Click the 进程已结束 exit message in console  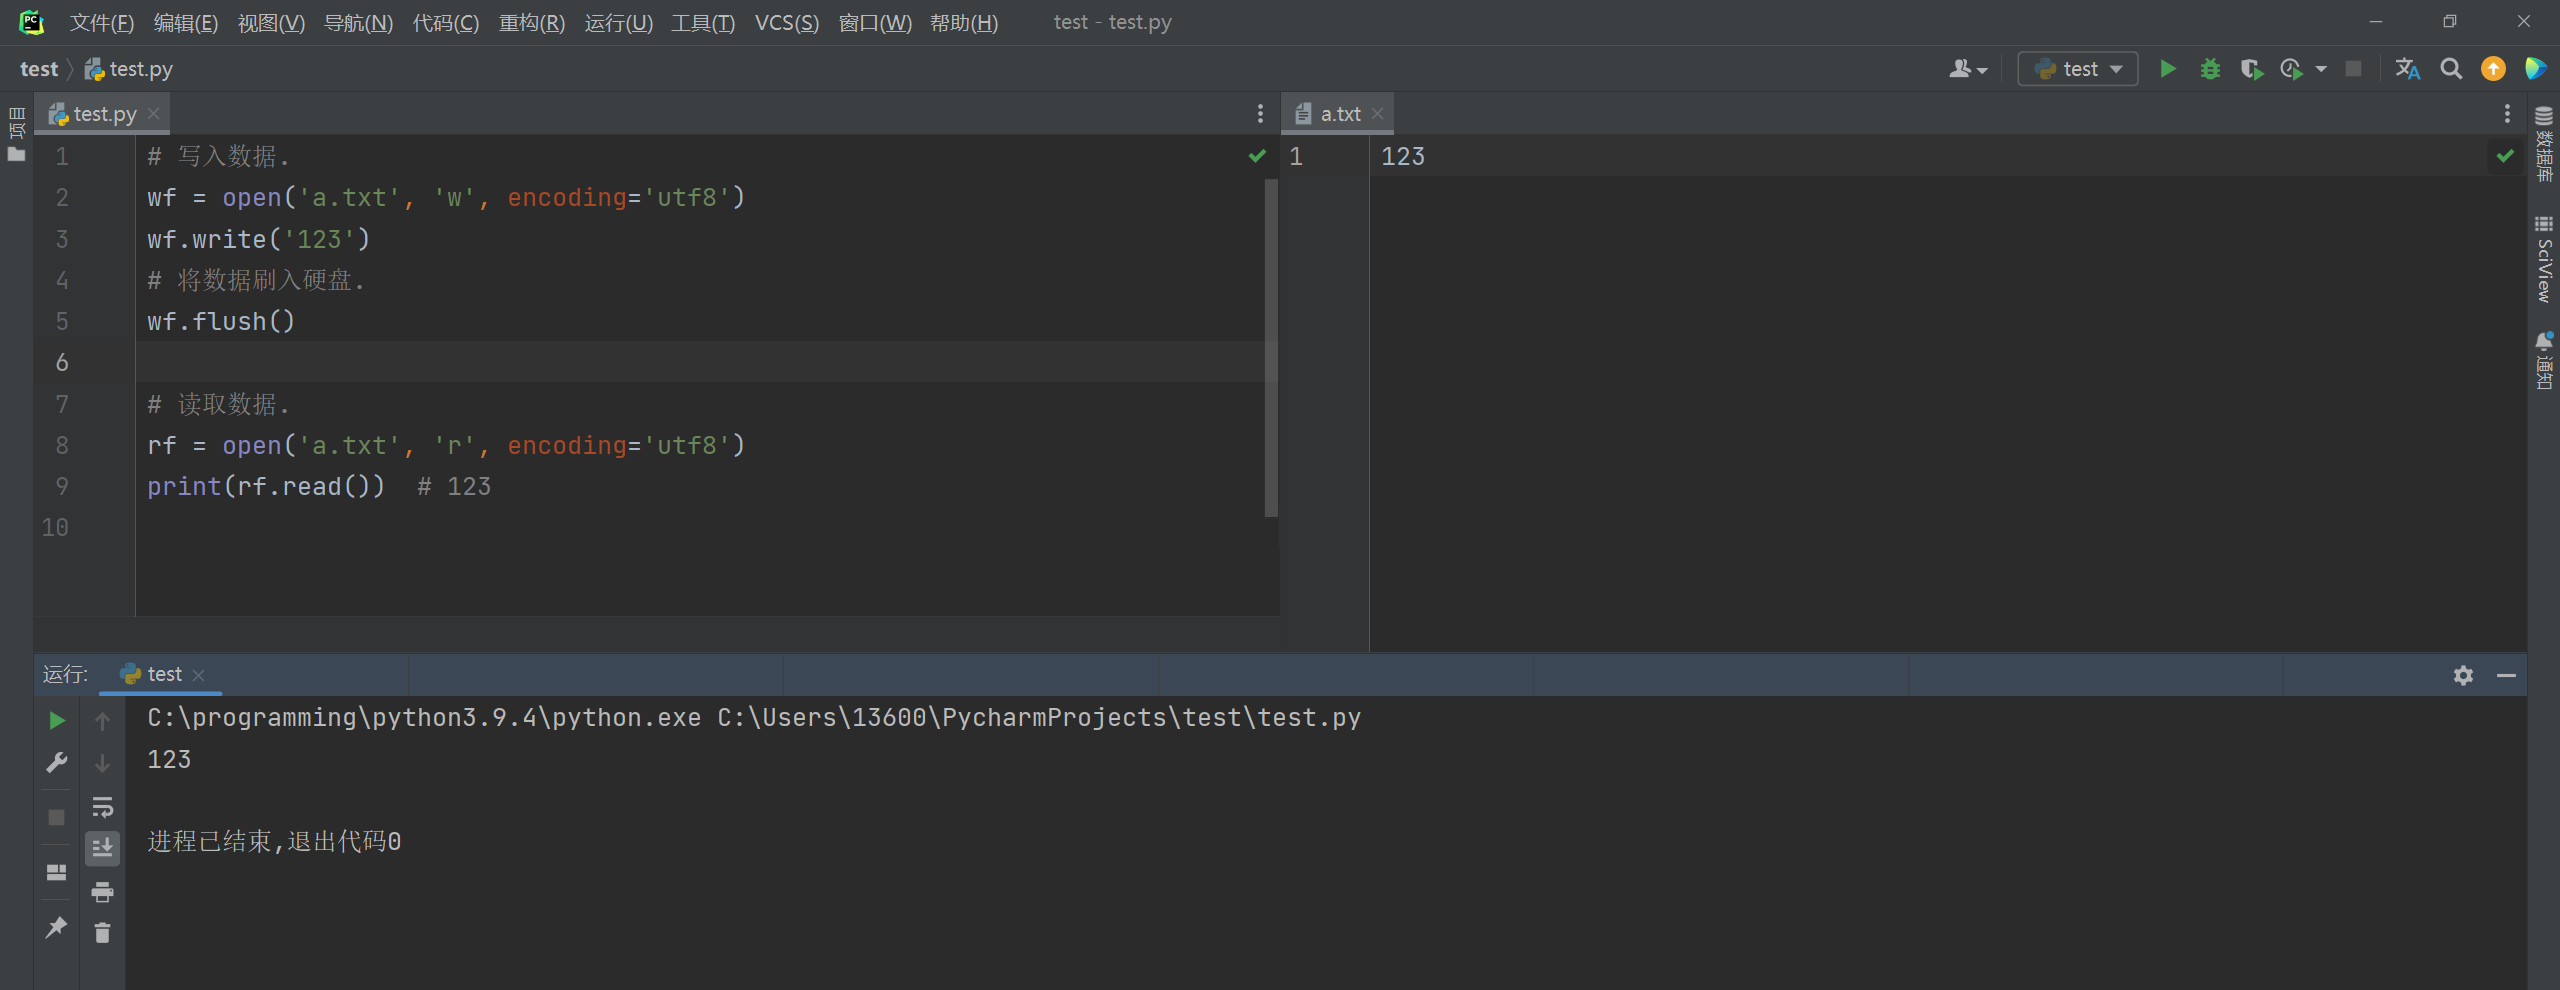[274, 841]
